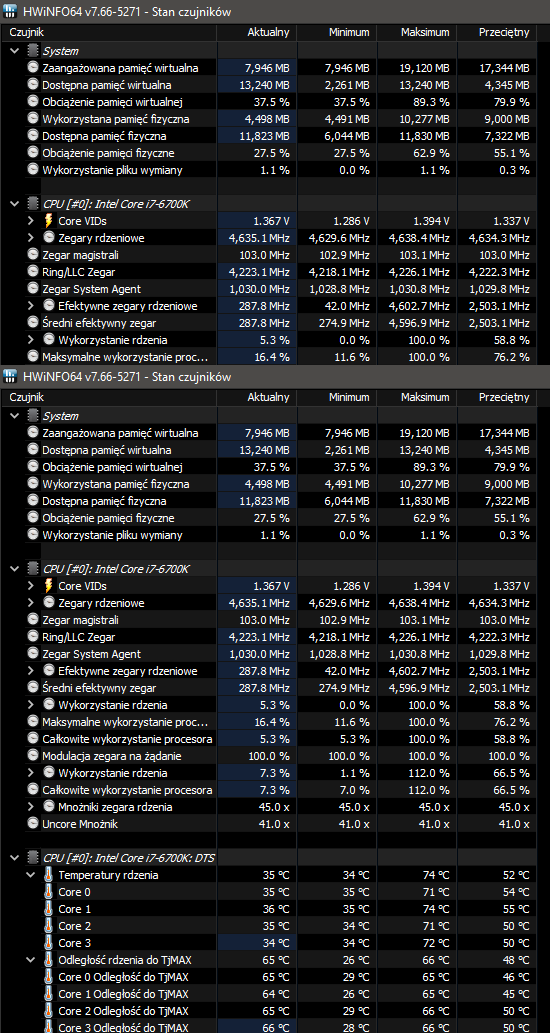Collapse the Temperatury rdzenia group
The height and width of the screenshot is (1033, 550).
pos(30,875)
